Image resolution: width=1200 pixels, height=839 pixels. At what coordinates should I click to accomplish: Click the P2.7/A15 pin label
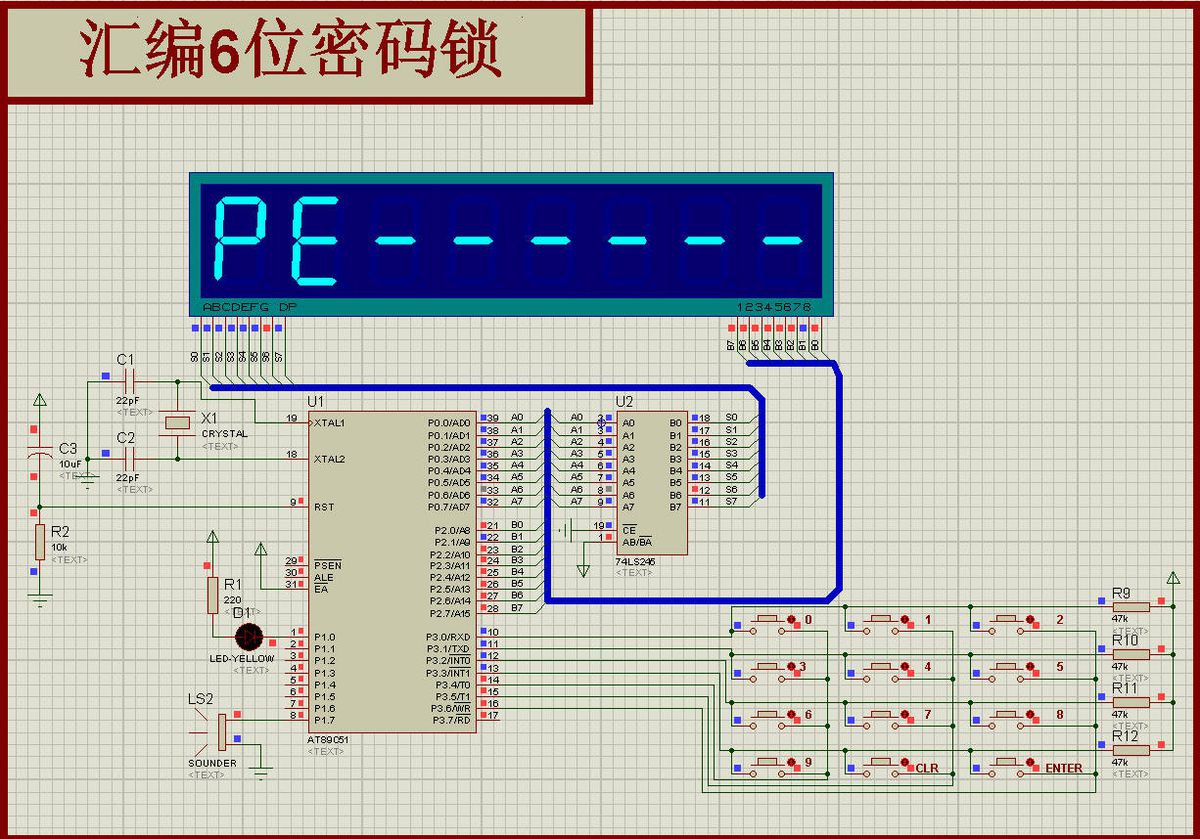[450, 613]
